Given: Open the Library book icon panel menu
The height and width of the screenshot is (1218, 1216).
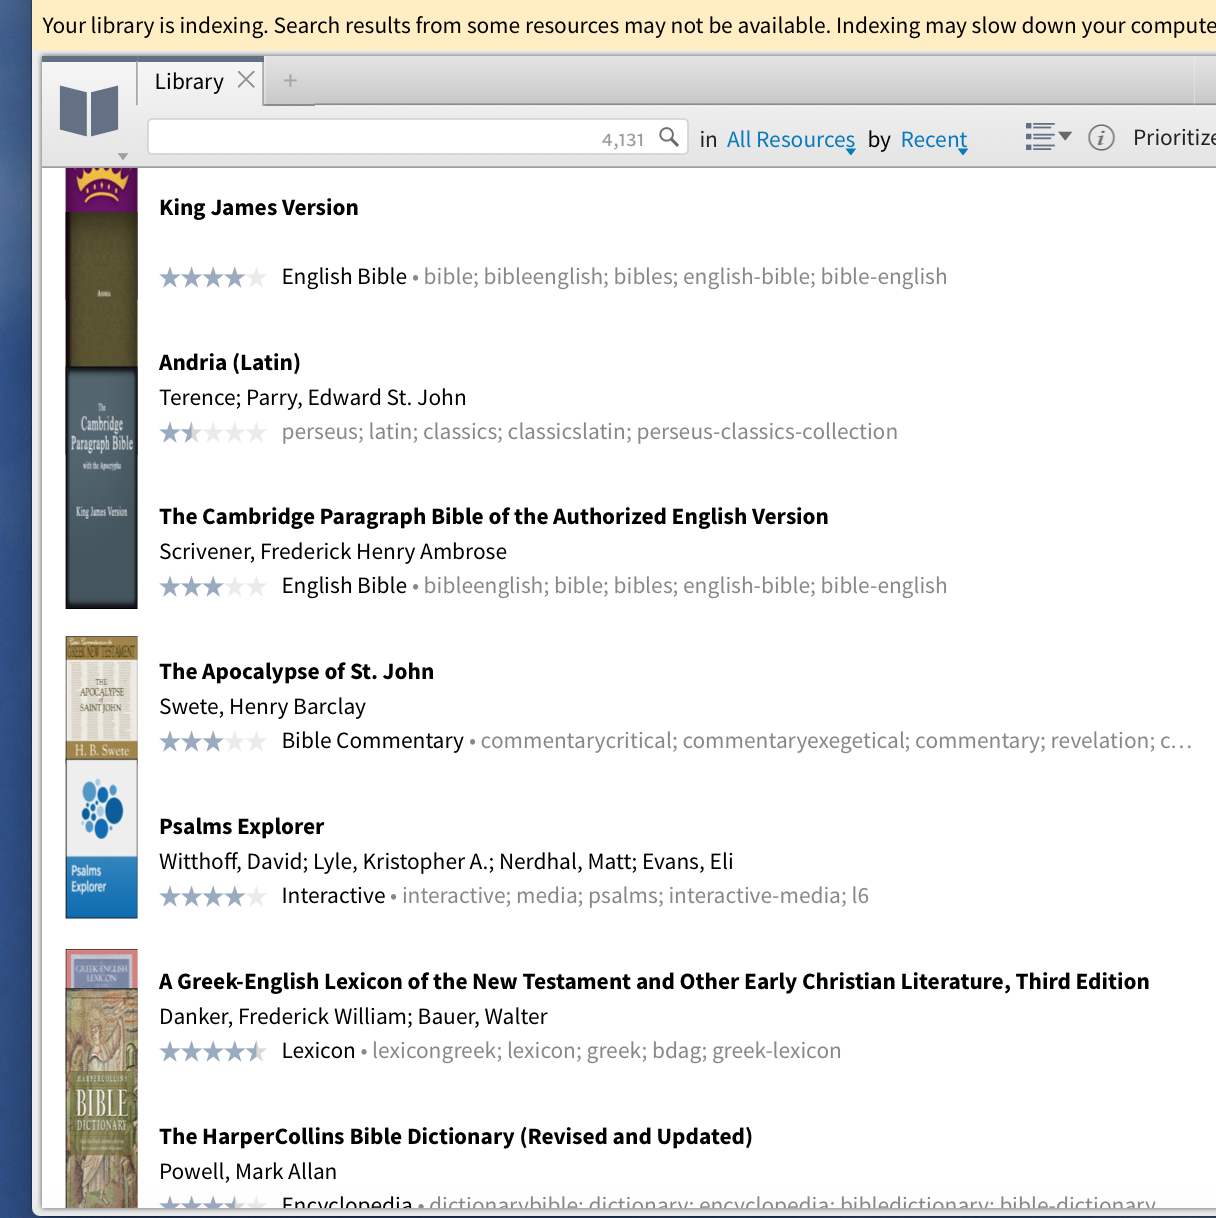Looking at the screenshot, I should tap(90, 112).
